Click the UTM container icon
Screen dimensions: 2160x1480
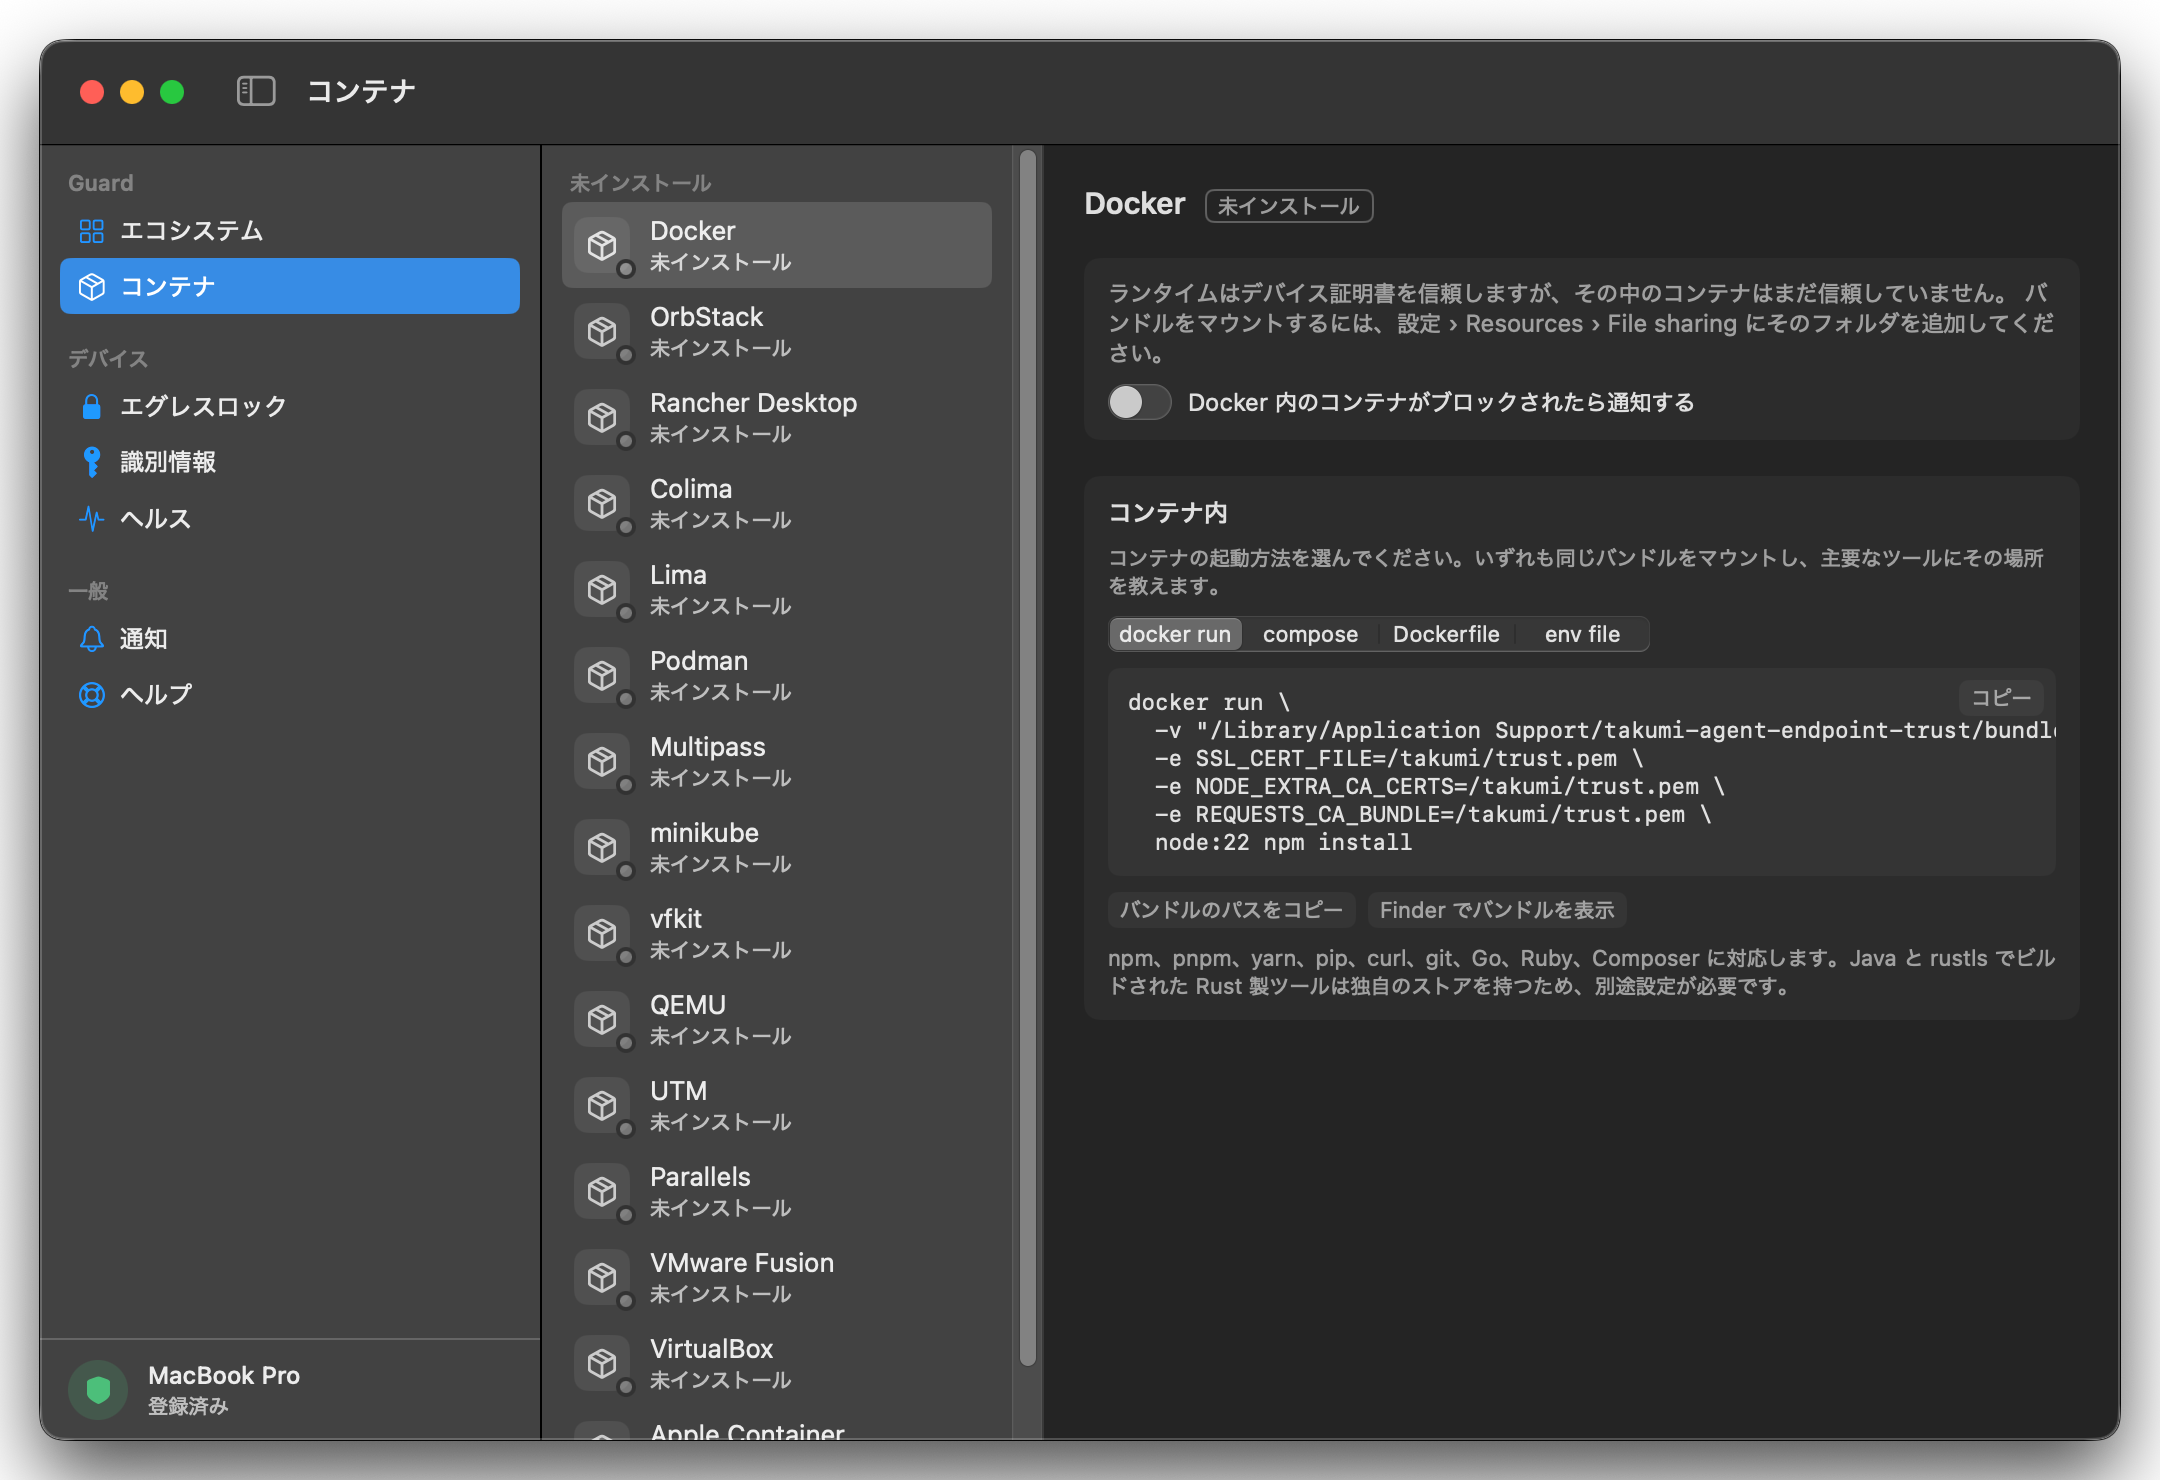pos(602,1105)
